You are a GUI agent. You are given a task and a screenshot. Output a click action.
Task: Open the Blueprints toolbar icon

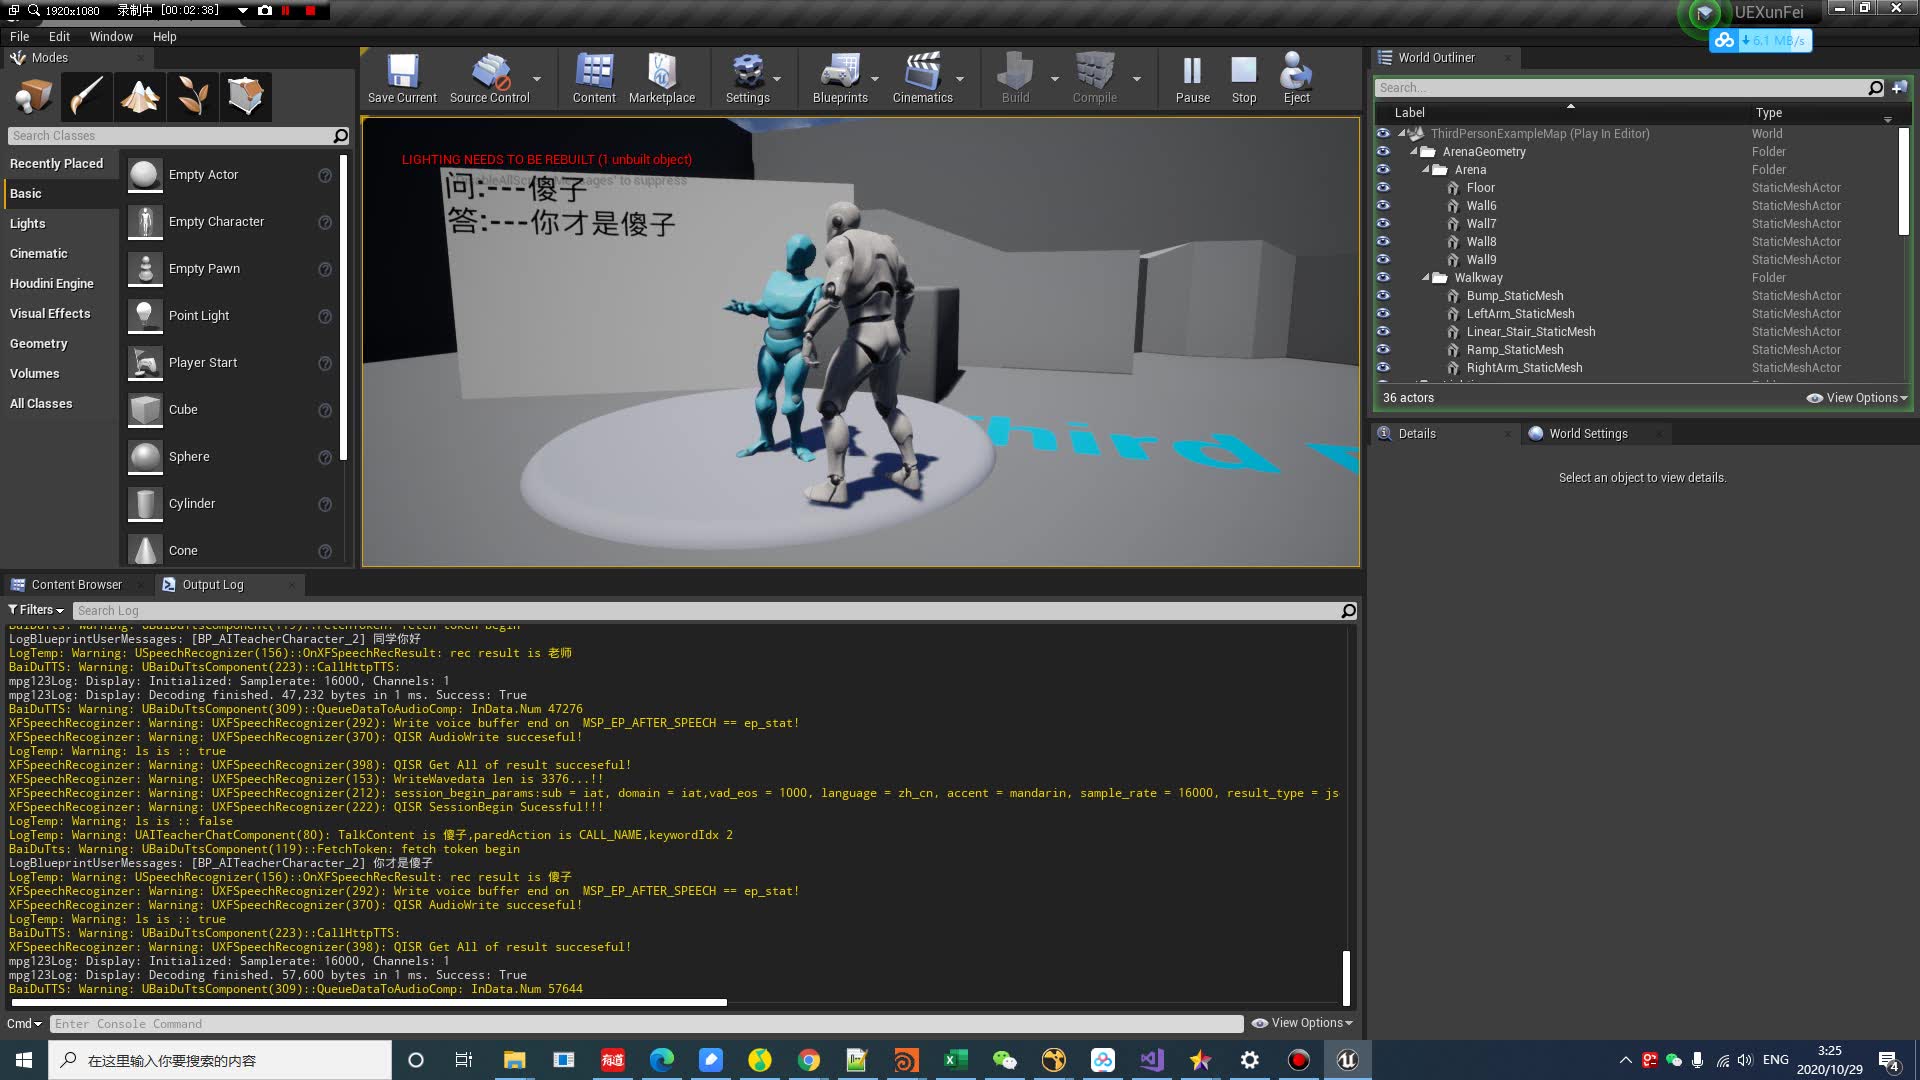(840, 78)
